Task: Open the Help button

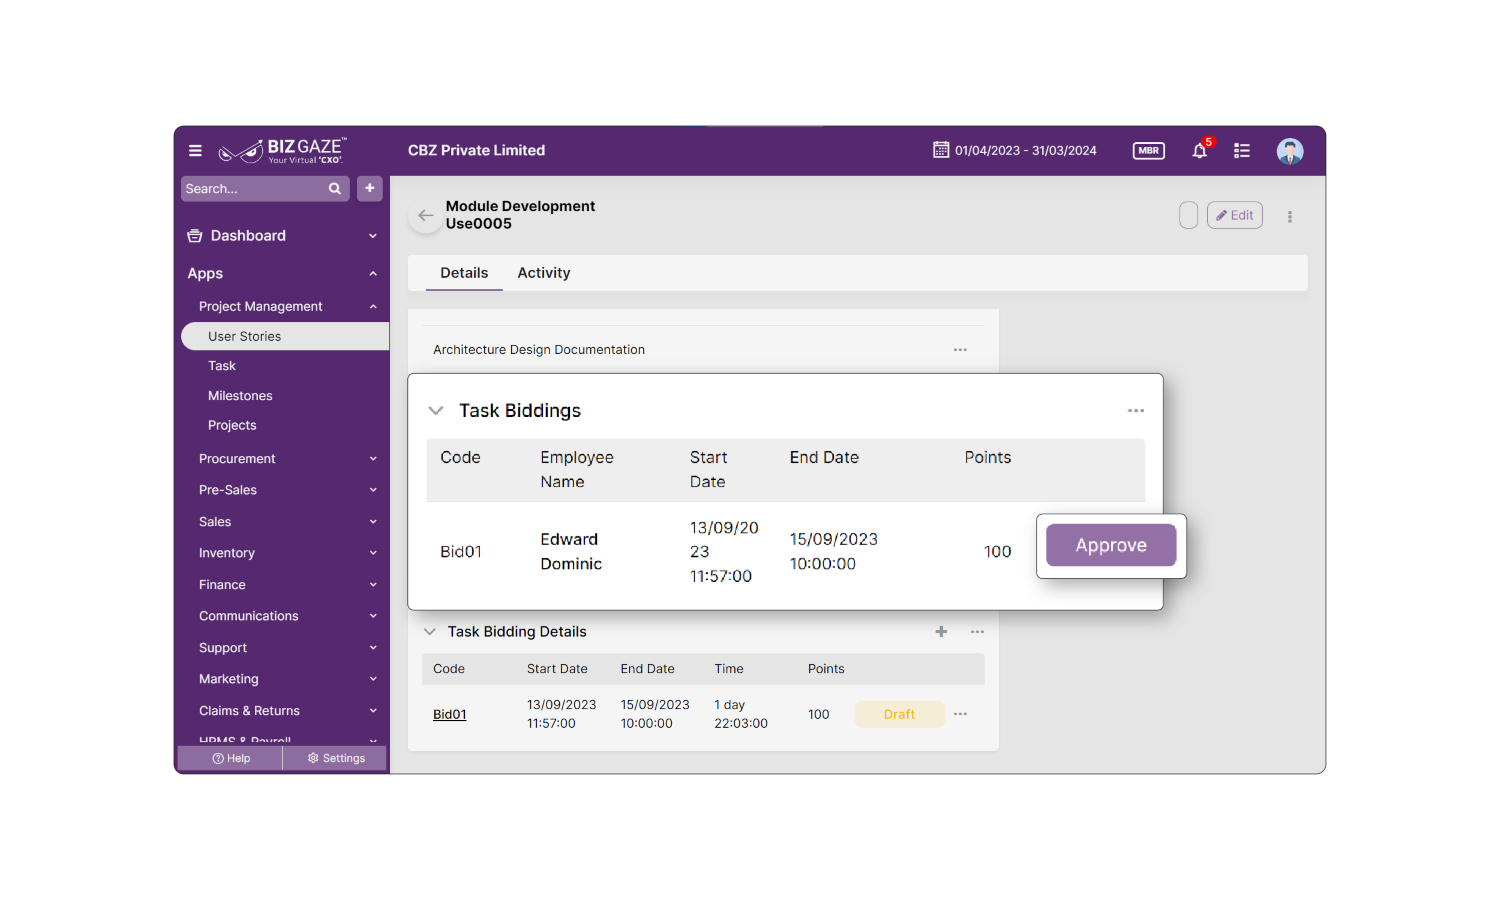Action: pos(231,758)
